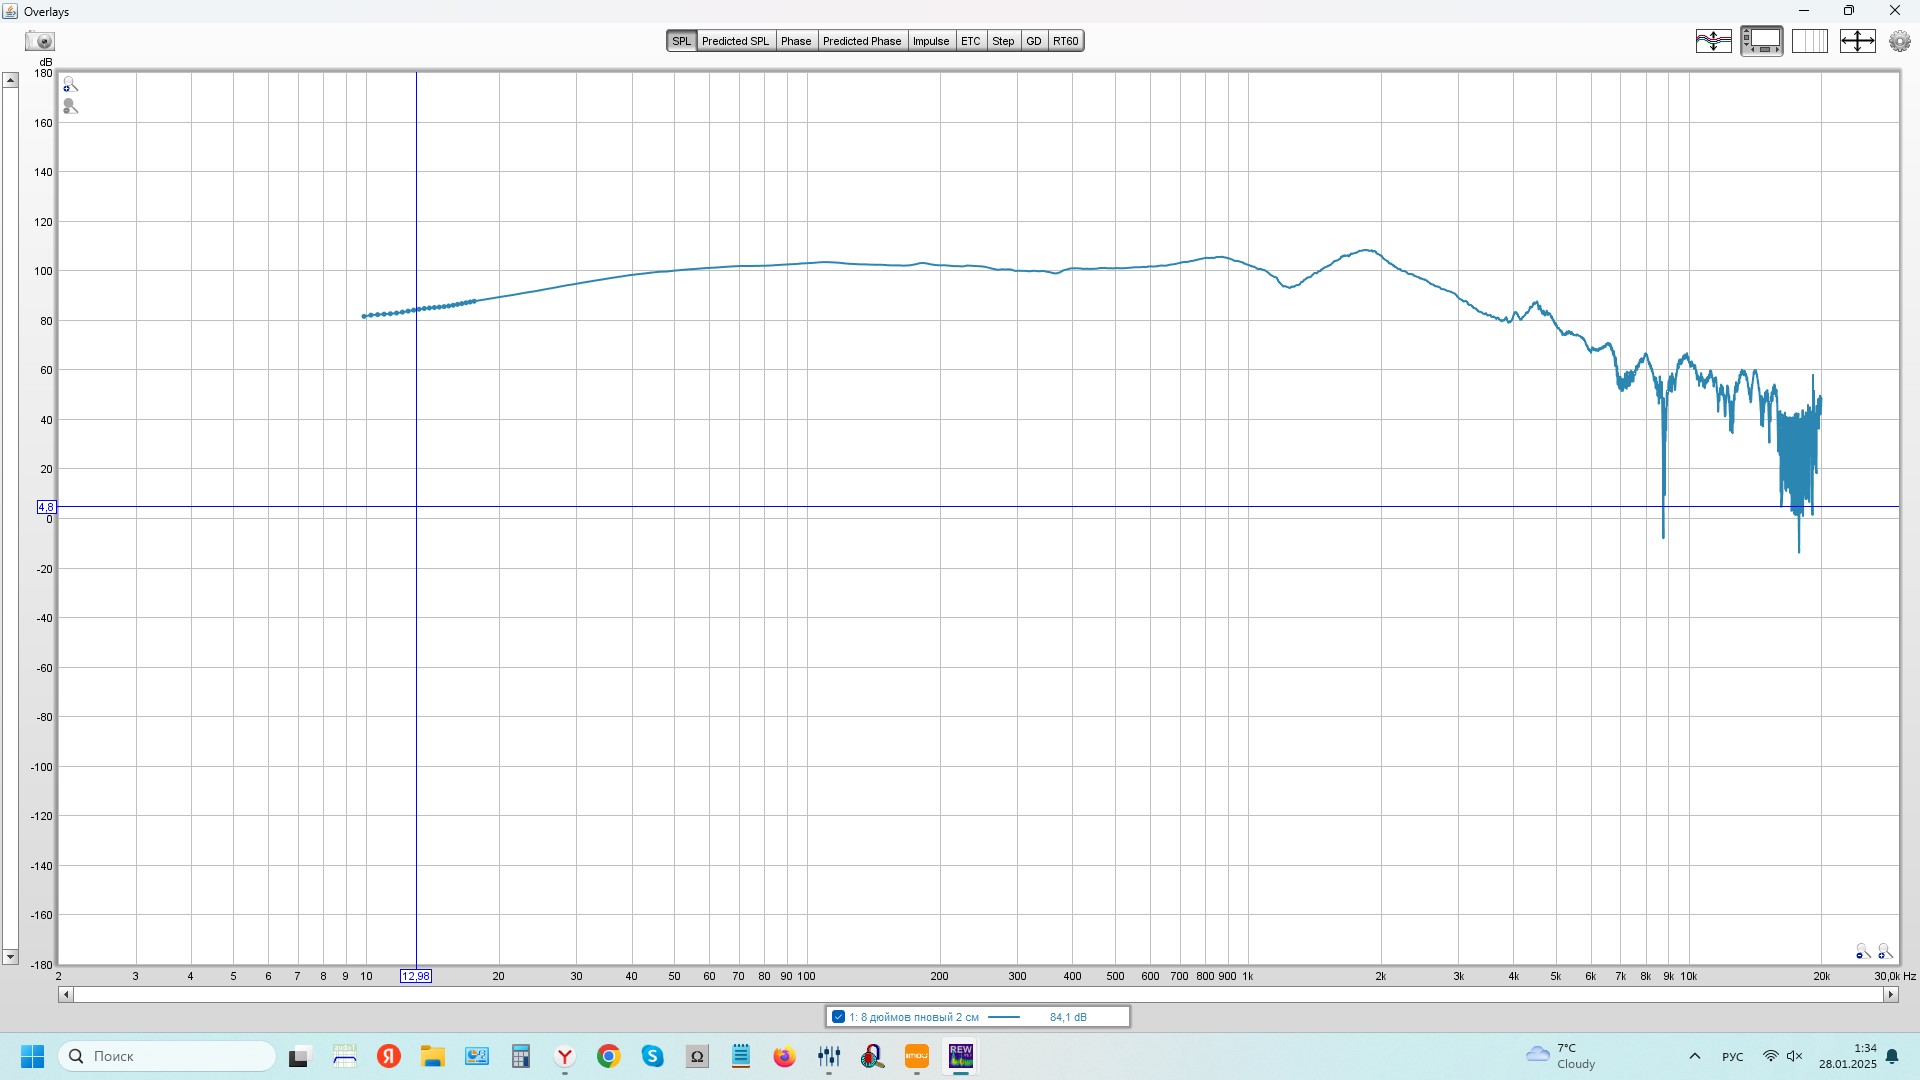1920x1080 pixels.
Task: Click the down arrow of the vertical scrollbar
Action: pos(10,957)
